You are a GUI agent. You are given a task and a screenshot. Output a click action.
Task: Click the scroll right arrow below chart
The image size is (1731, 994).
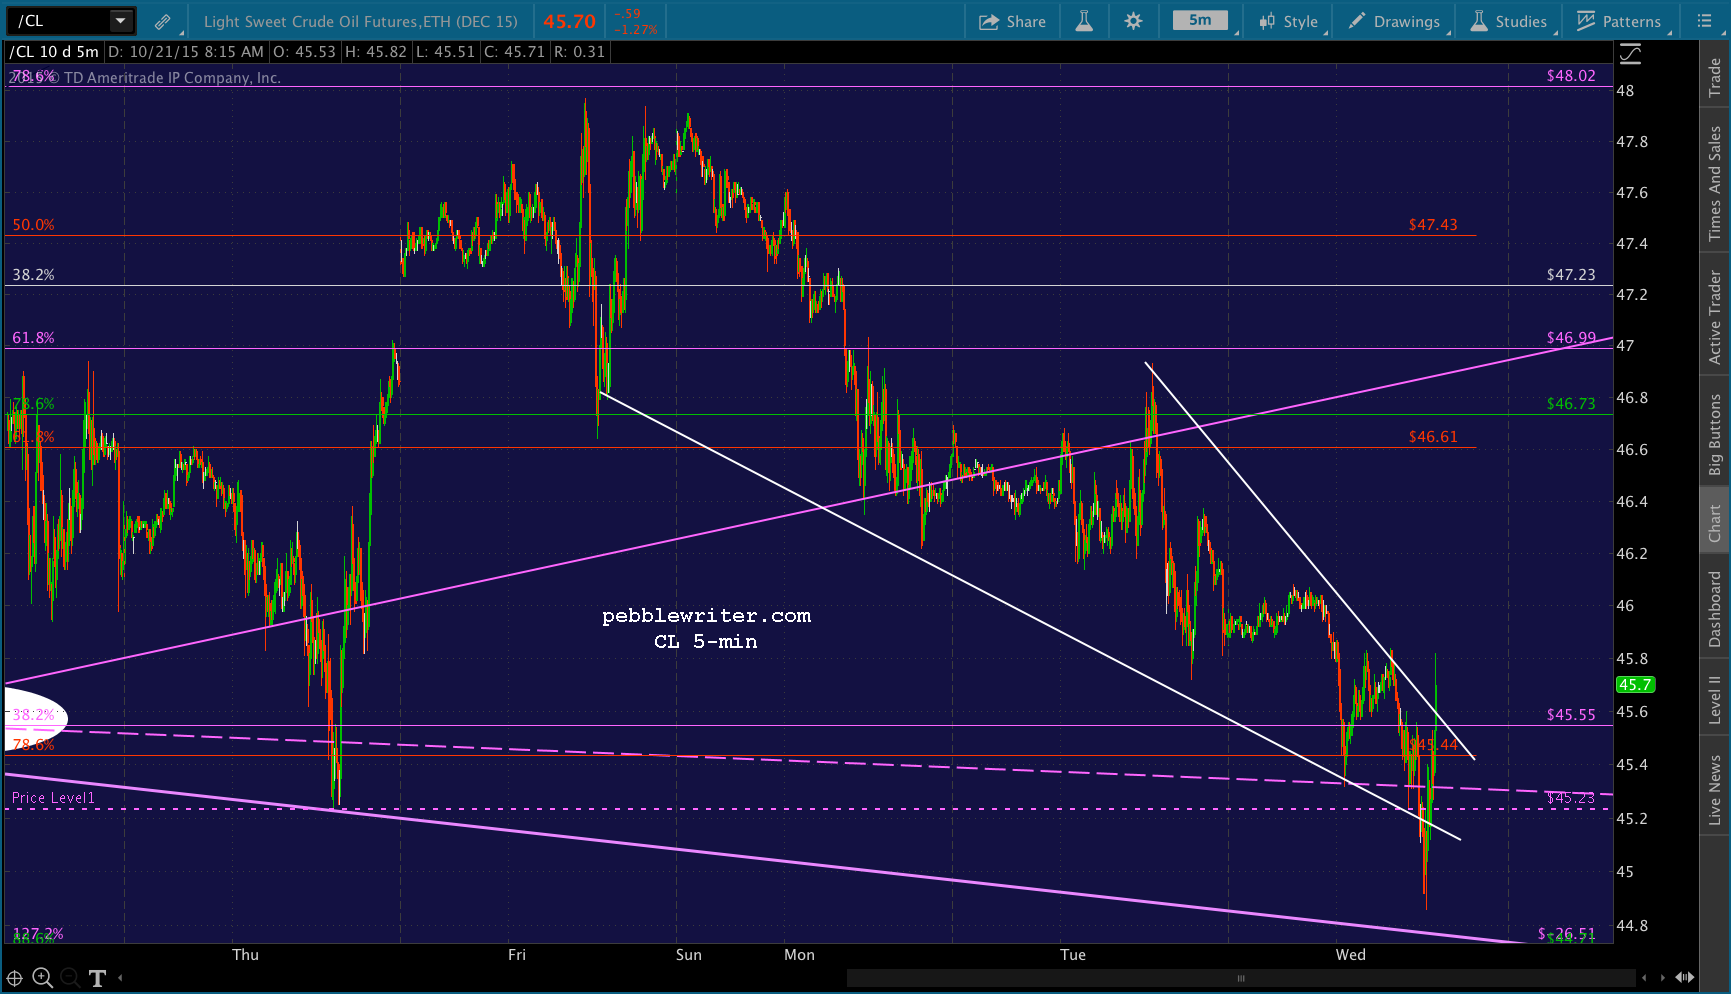1663,978
